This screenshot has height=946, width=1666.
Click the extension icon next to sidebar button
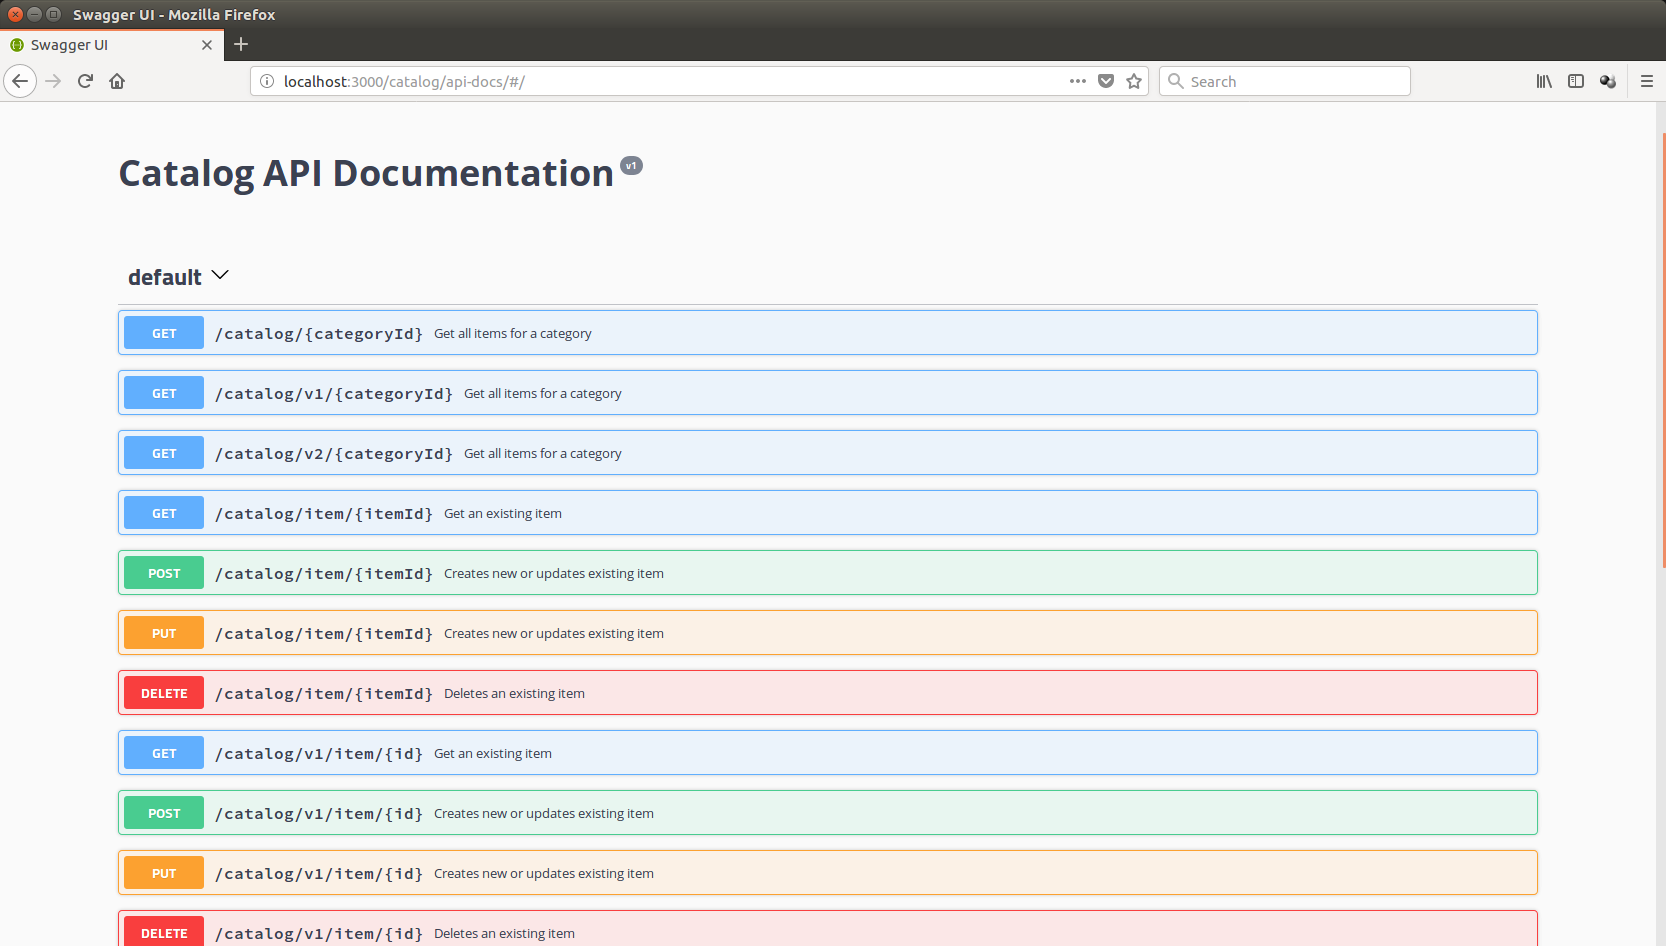click(x=1608, y=81)
